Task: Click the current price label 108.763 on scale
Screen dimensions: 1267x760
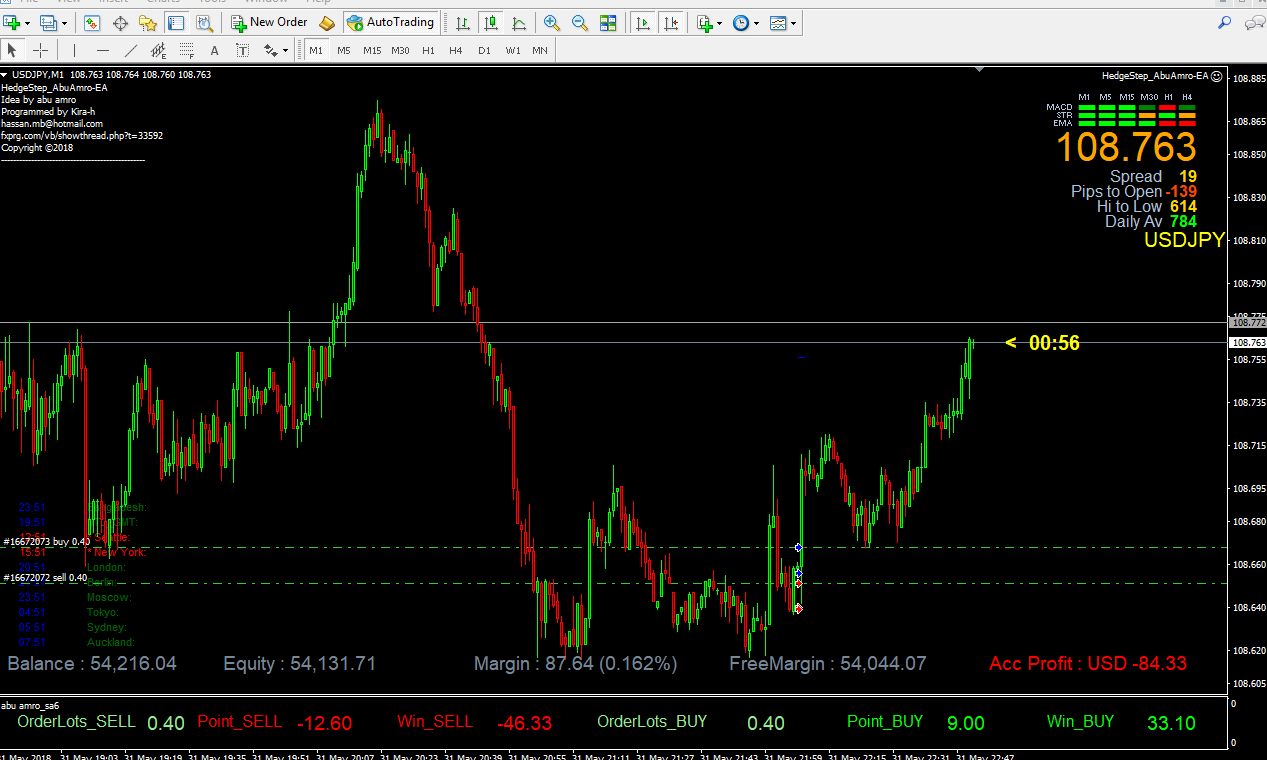Action: [x=1248, y=343]
